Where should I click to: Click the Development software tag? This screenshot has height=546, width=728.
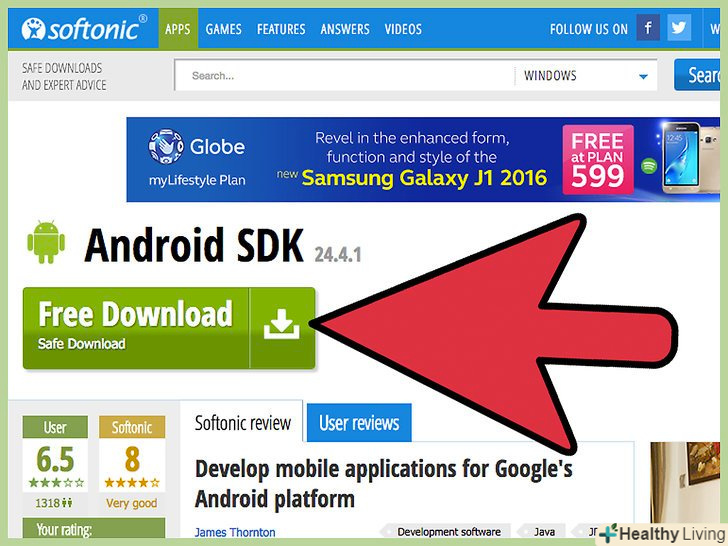[x=448, y=532]
